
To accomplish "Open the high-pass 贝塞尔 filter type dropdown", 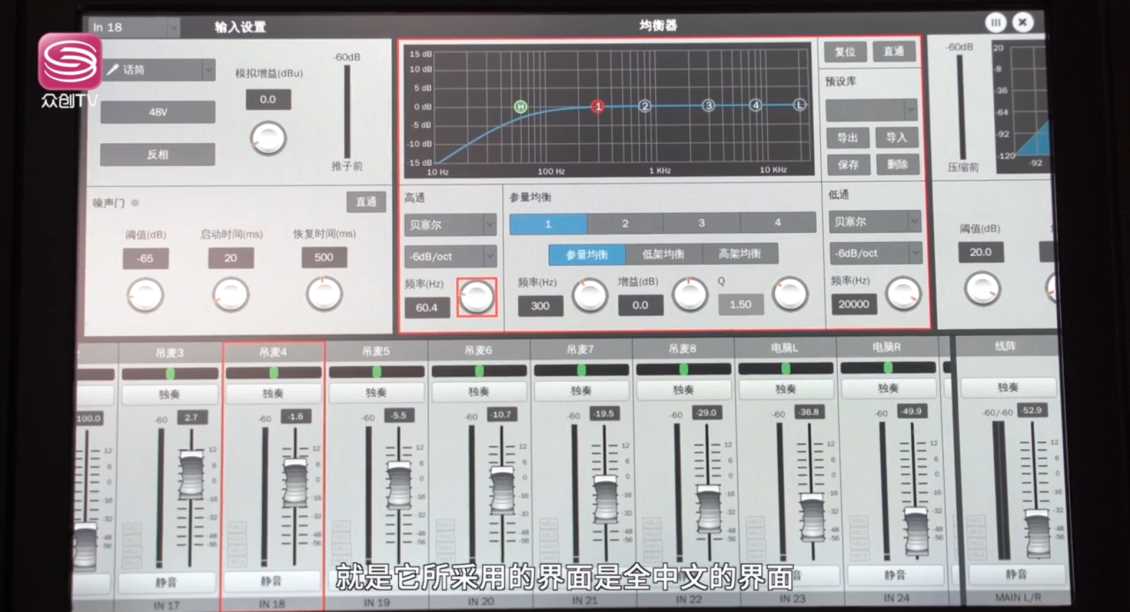I will pyautogui.click(x=450, y=226).
